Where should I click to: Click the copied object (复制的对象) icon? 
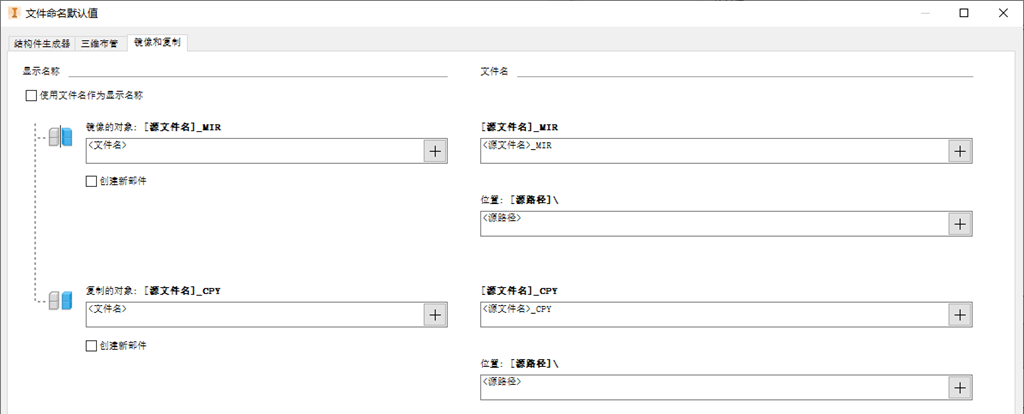[61, 300]
